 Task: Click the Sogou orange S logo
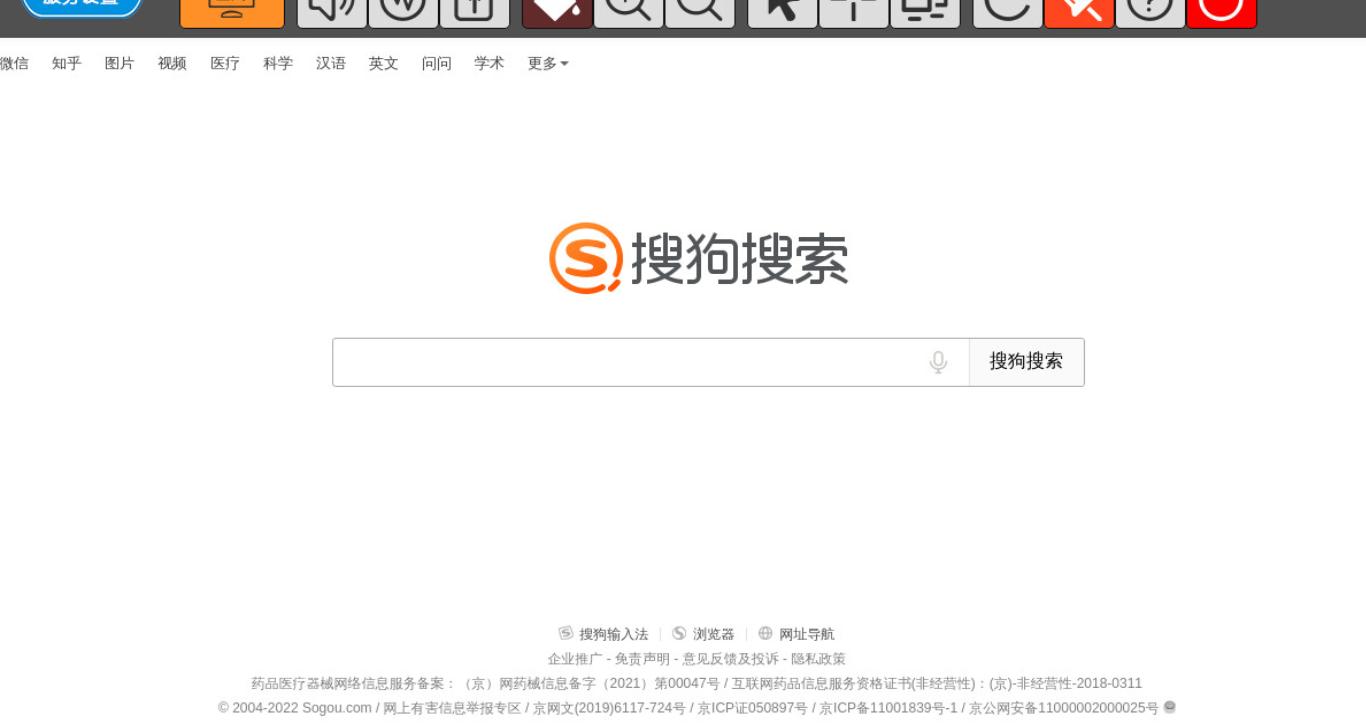pyautogui.click(x=586, y=258)
